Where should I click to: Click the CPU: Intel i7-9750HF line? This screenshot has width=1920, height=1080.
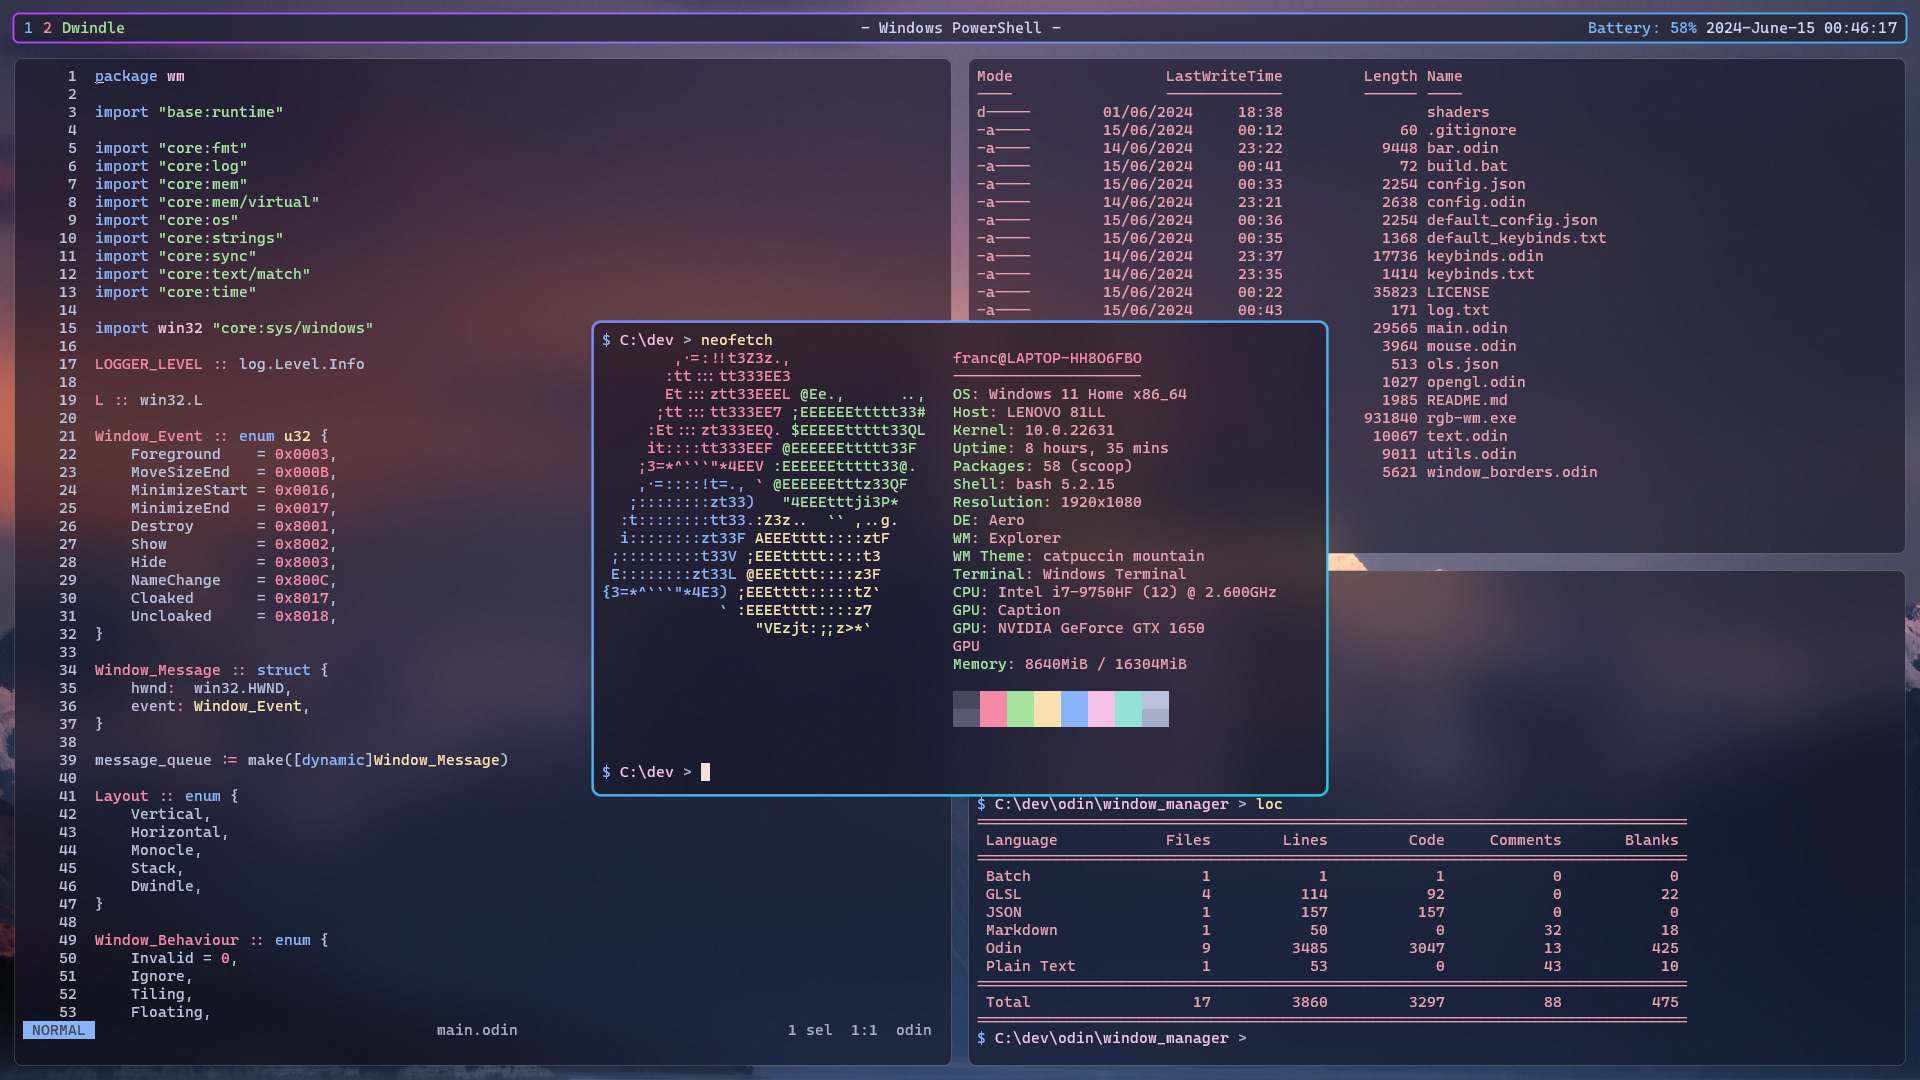tap(1114, 592)
